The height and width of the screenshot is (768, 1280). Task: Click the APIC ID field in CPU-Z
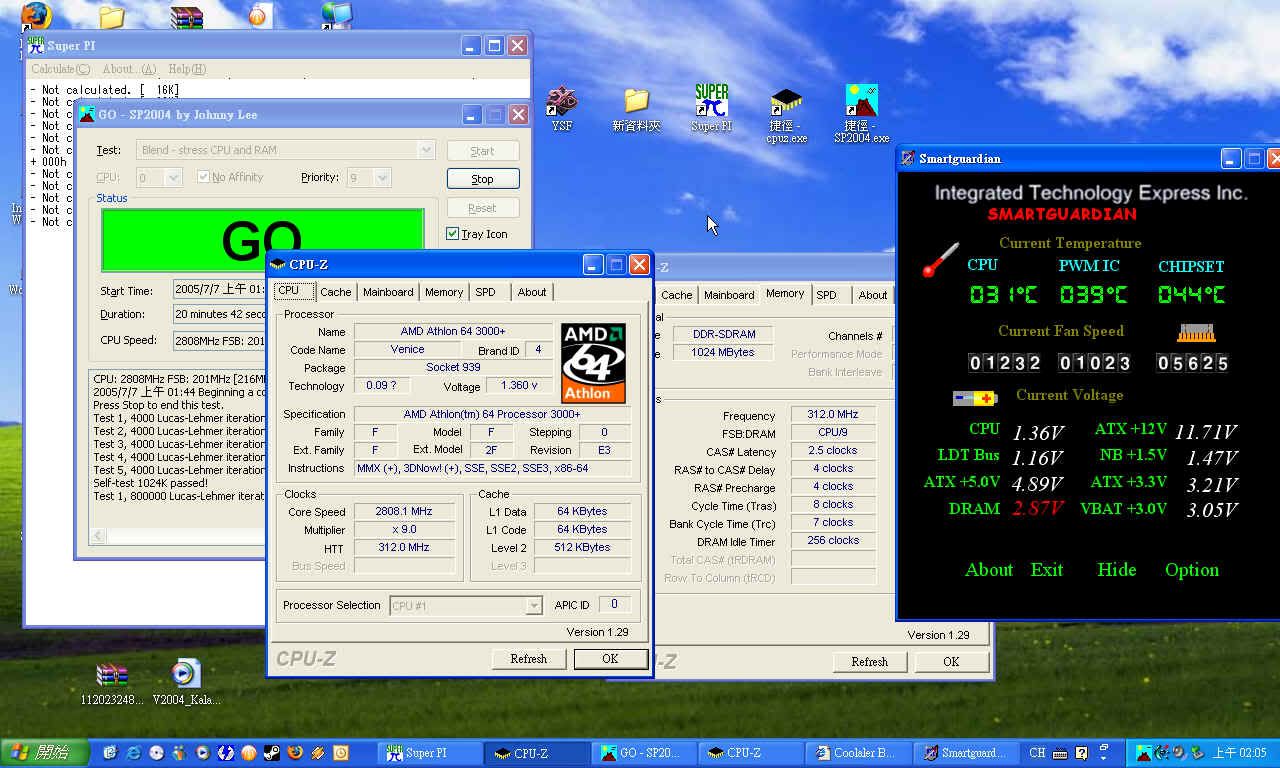614,604
